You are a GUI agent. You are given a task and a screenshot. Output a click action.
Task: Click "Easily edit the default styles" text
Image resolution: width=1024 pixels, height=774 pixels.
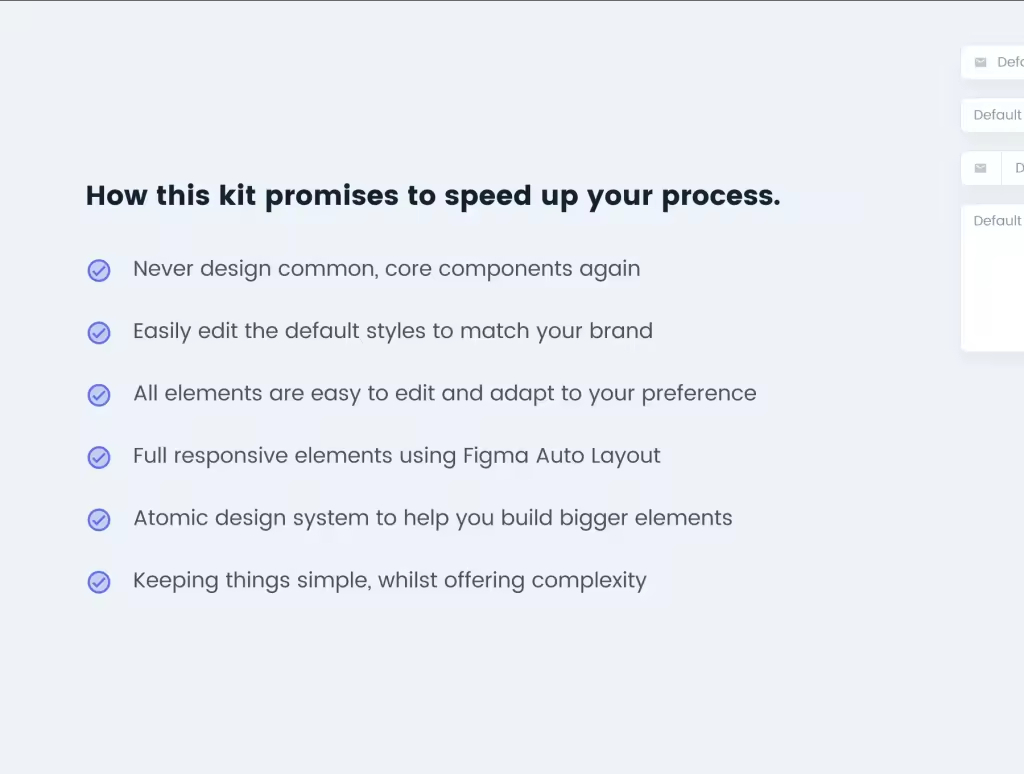click(x=392, y=331)
